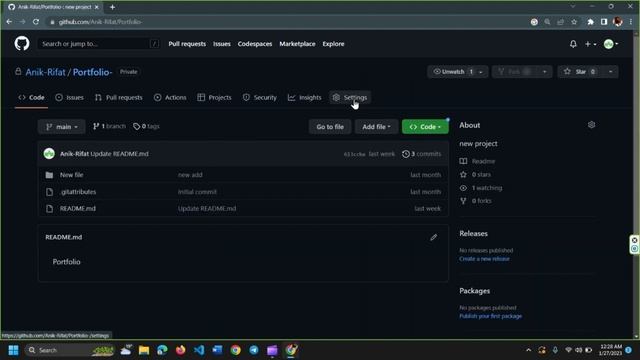
Task: Click Codespaces in top navigation
Action: [255, 44]
